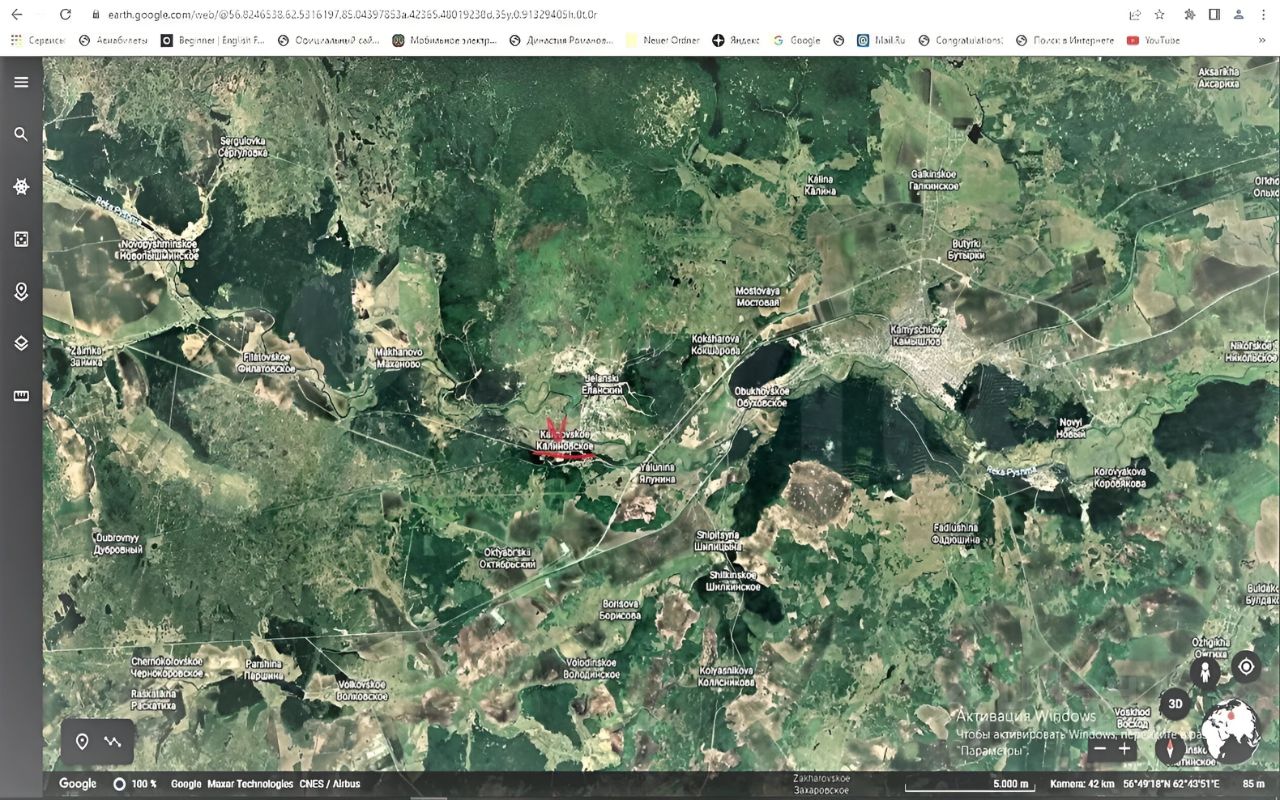Zoom out with the minus button

pos(1100,748)
